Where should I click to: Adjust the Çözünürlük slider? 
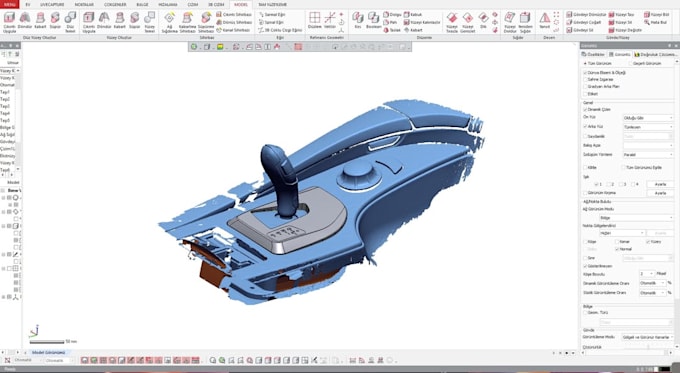[x=648, y=347]
